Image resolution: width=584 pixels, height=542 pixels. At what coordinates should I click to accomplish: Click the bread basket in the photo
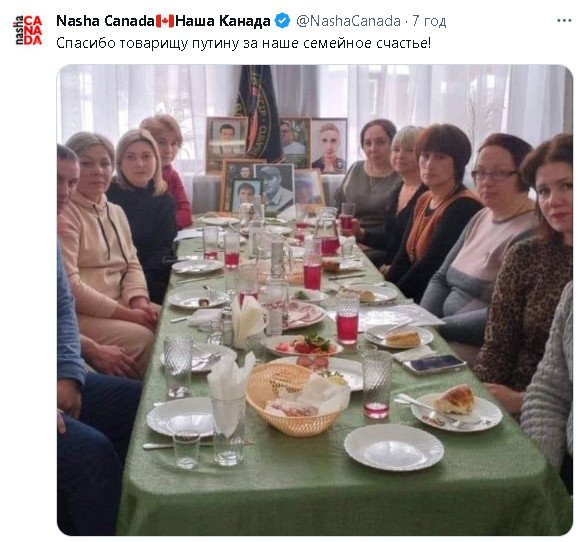294,399
